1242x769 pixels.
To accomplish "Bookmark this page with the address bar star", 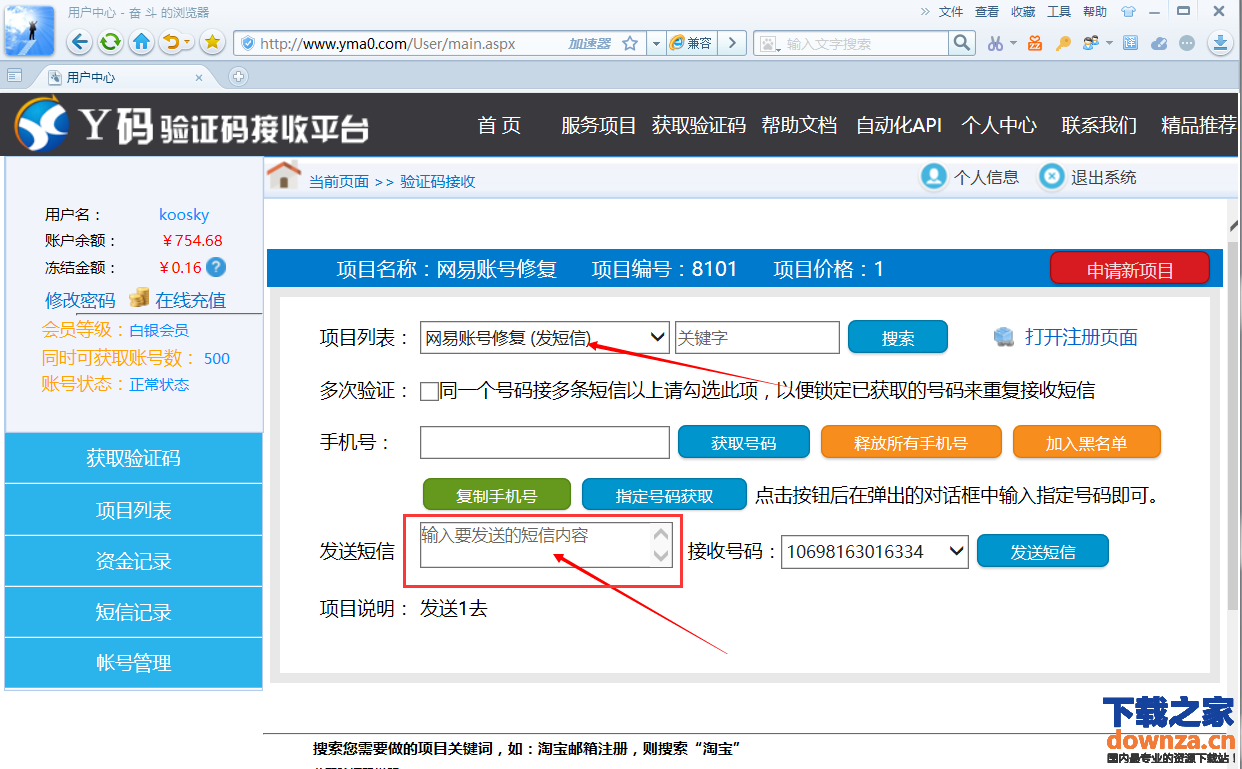I will 630,44.
